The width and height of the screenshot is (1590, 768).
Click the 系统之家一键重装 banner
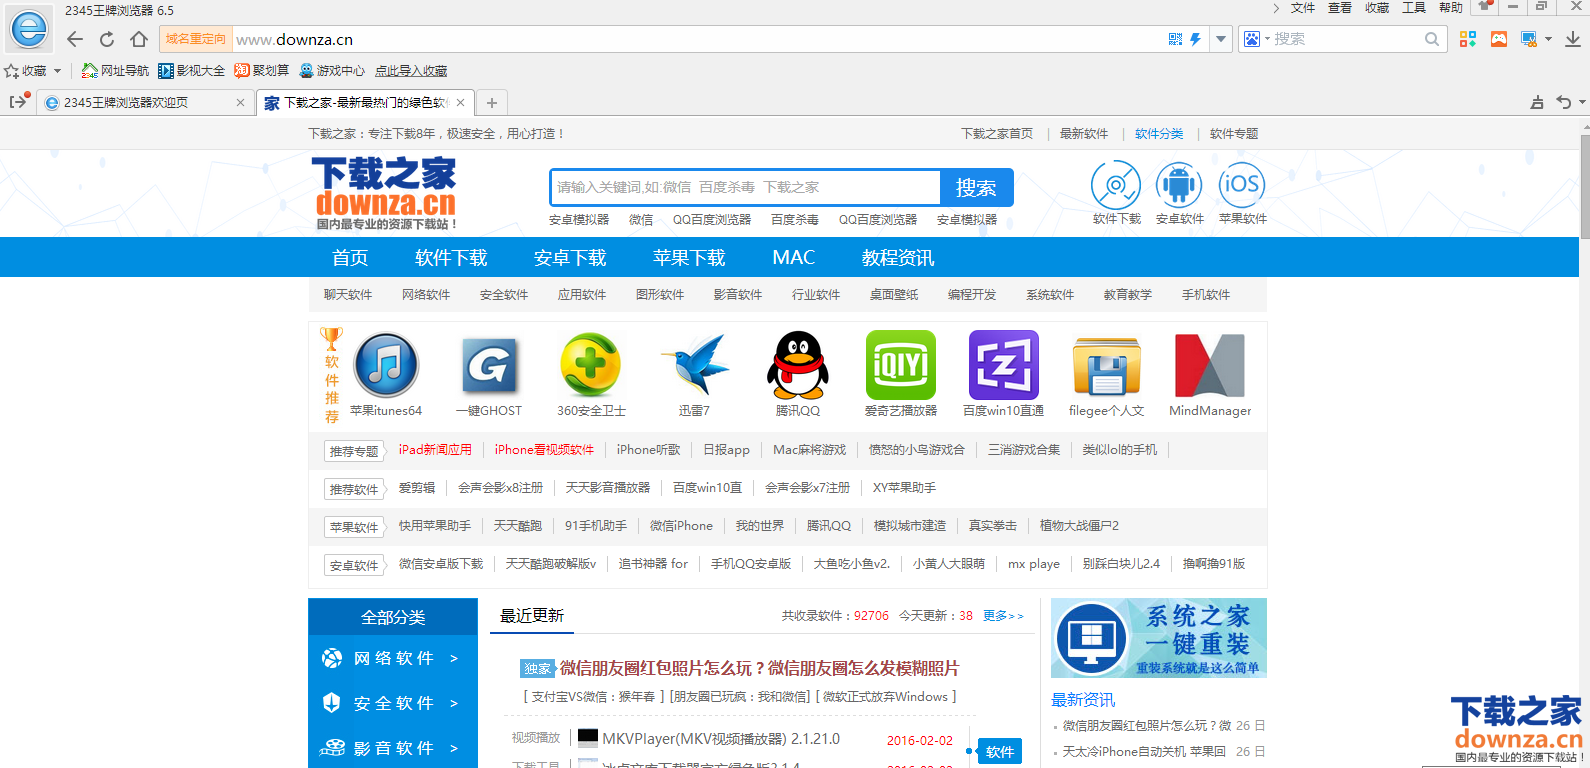(x=1159, y=638)
